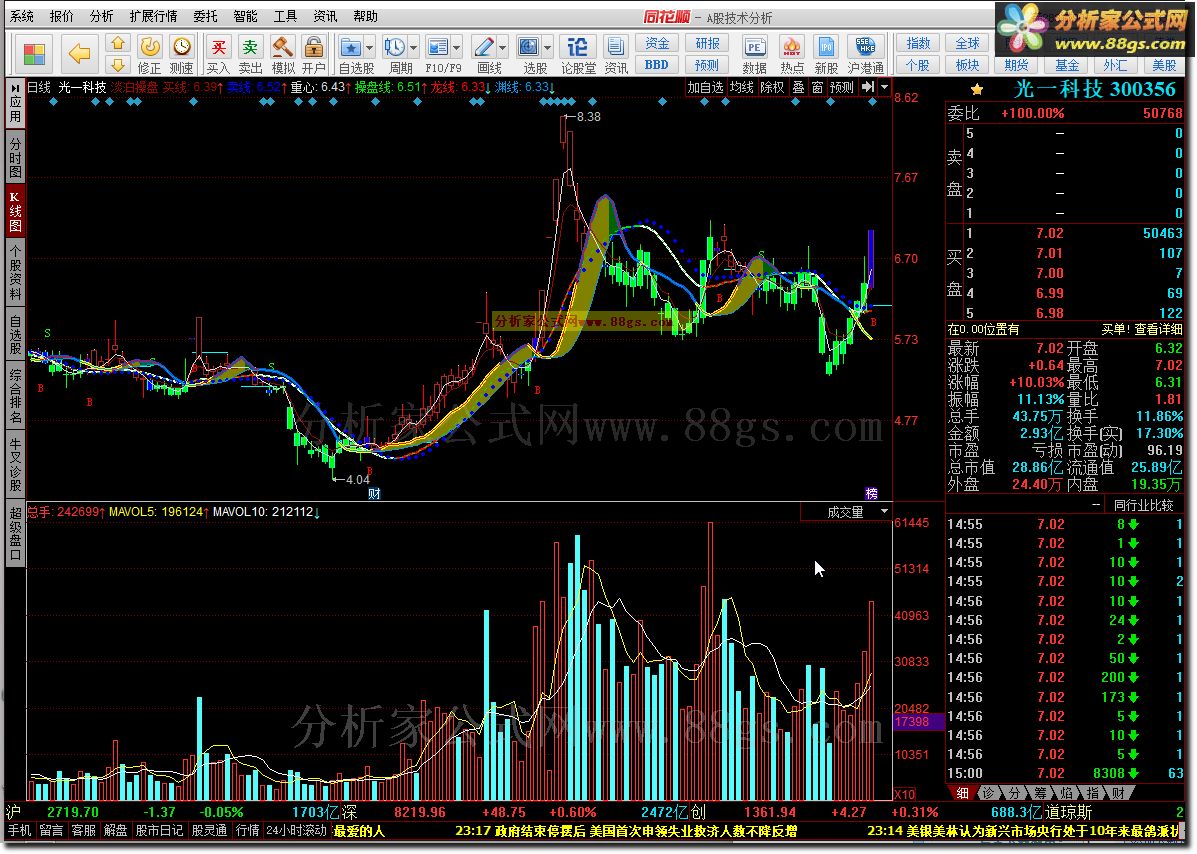The width and height of the screenshot is (1197, 854).
Task: Open the 分析 menu
Action: pos(102,16)
